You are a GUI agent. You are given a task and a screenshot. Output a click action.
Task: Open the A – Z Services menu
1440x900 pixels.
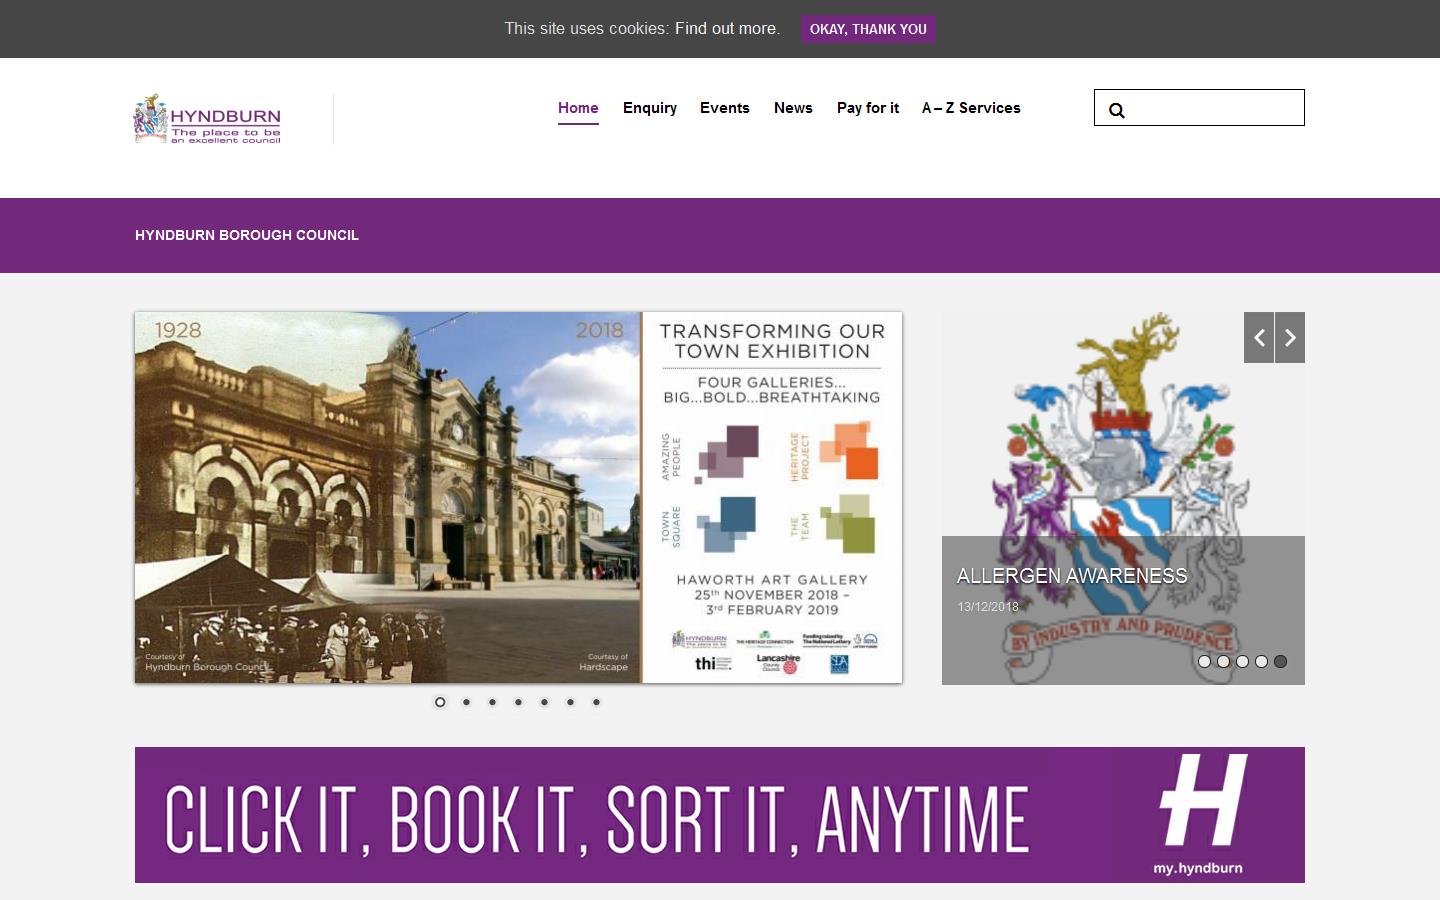point(971,108)
